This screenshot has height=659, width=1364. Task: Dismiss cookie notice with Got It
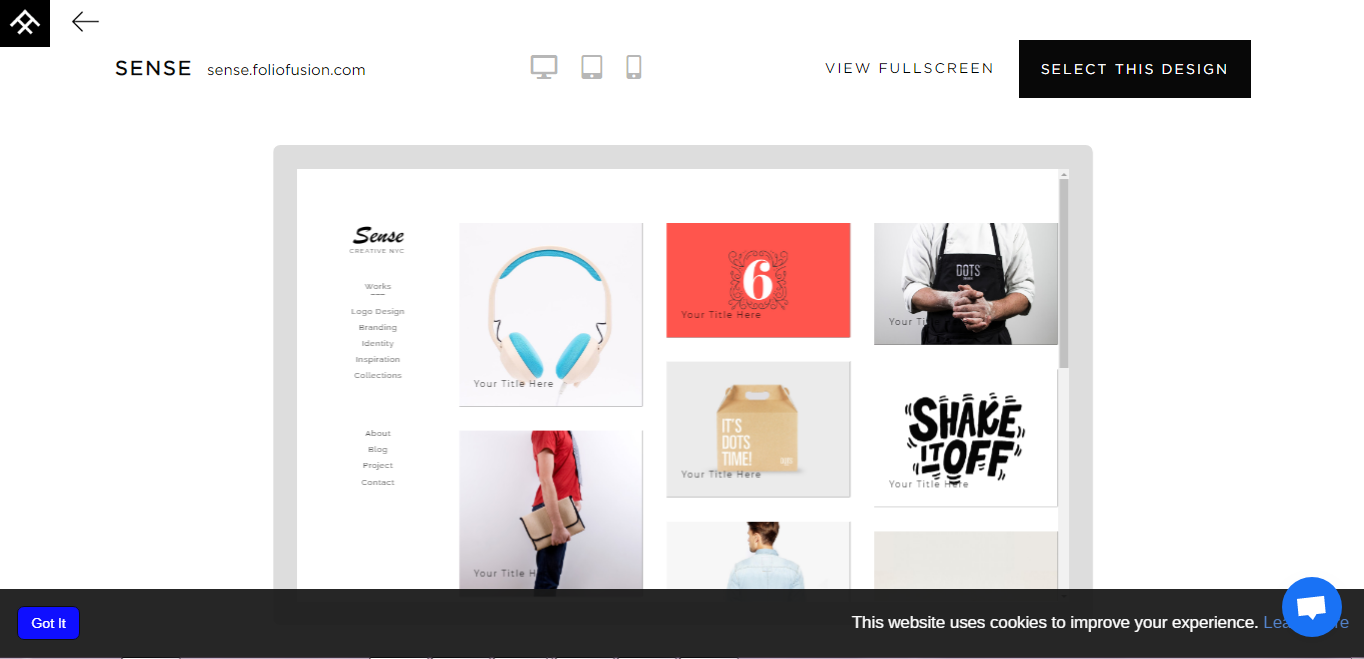(48, 623)
